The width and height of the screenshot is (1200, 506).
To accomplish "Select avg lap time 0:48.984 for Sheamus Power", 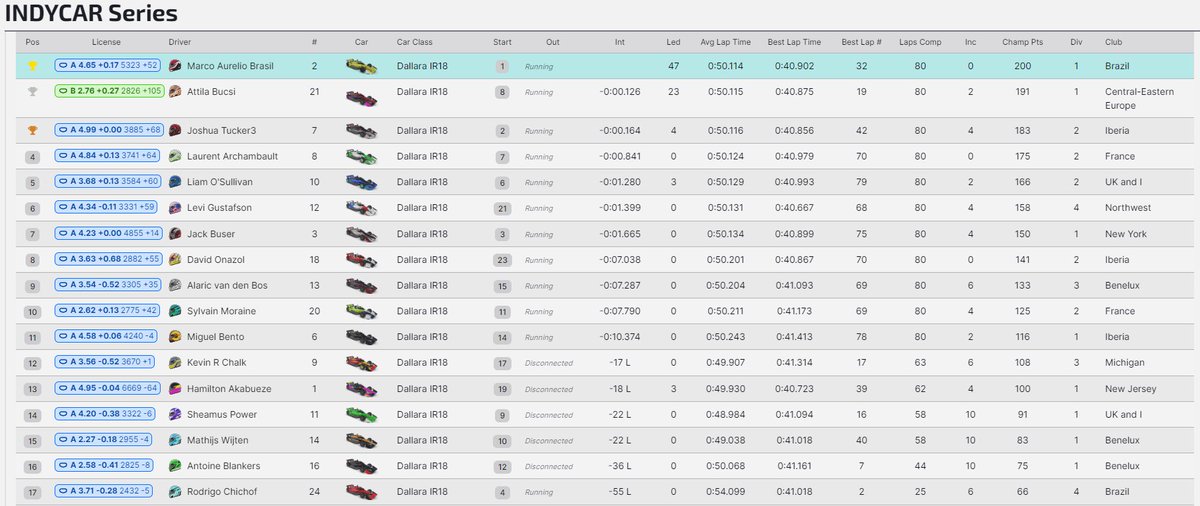I will (726, 414).
